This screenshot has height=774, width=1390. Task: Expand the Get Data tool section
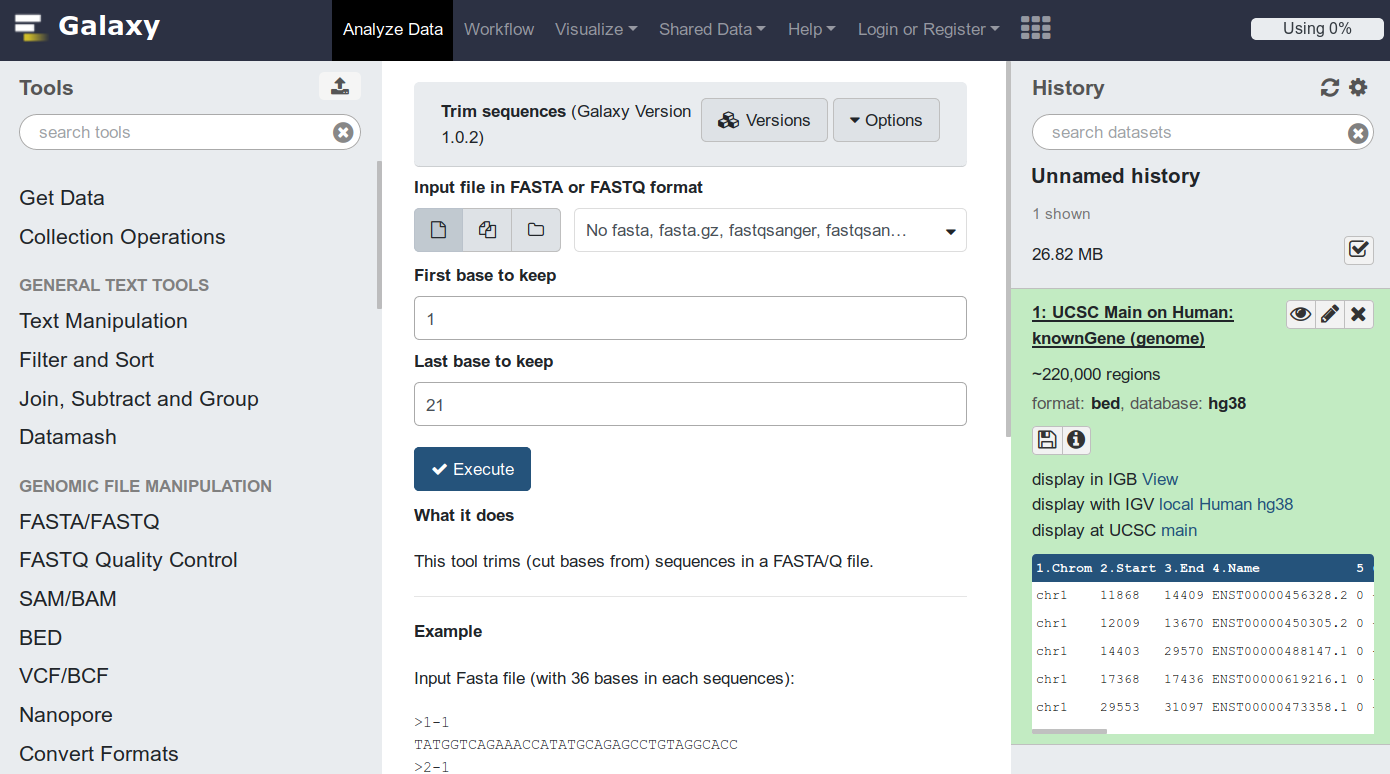click(x=62, y=198)
